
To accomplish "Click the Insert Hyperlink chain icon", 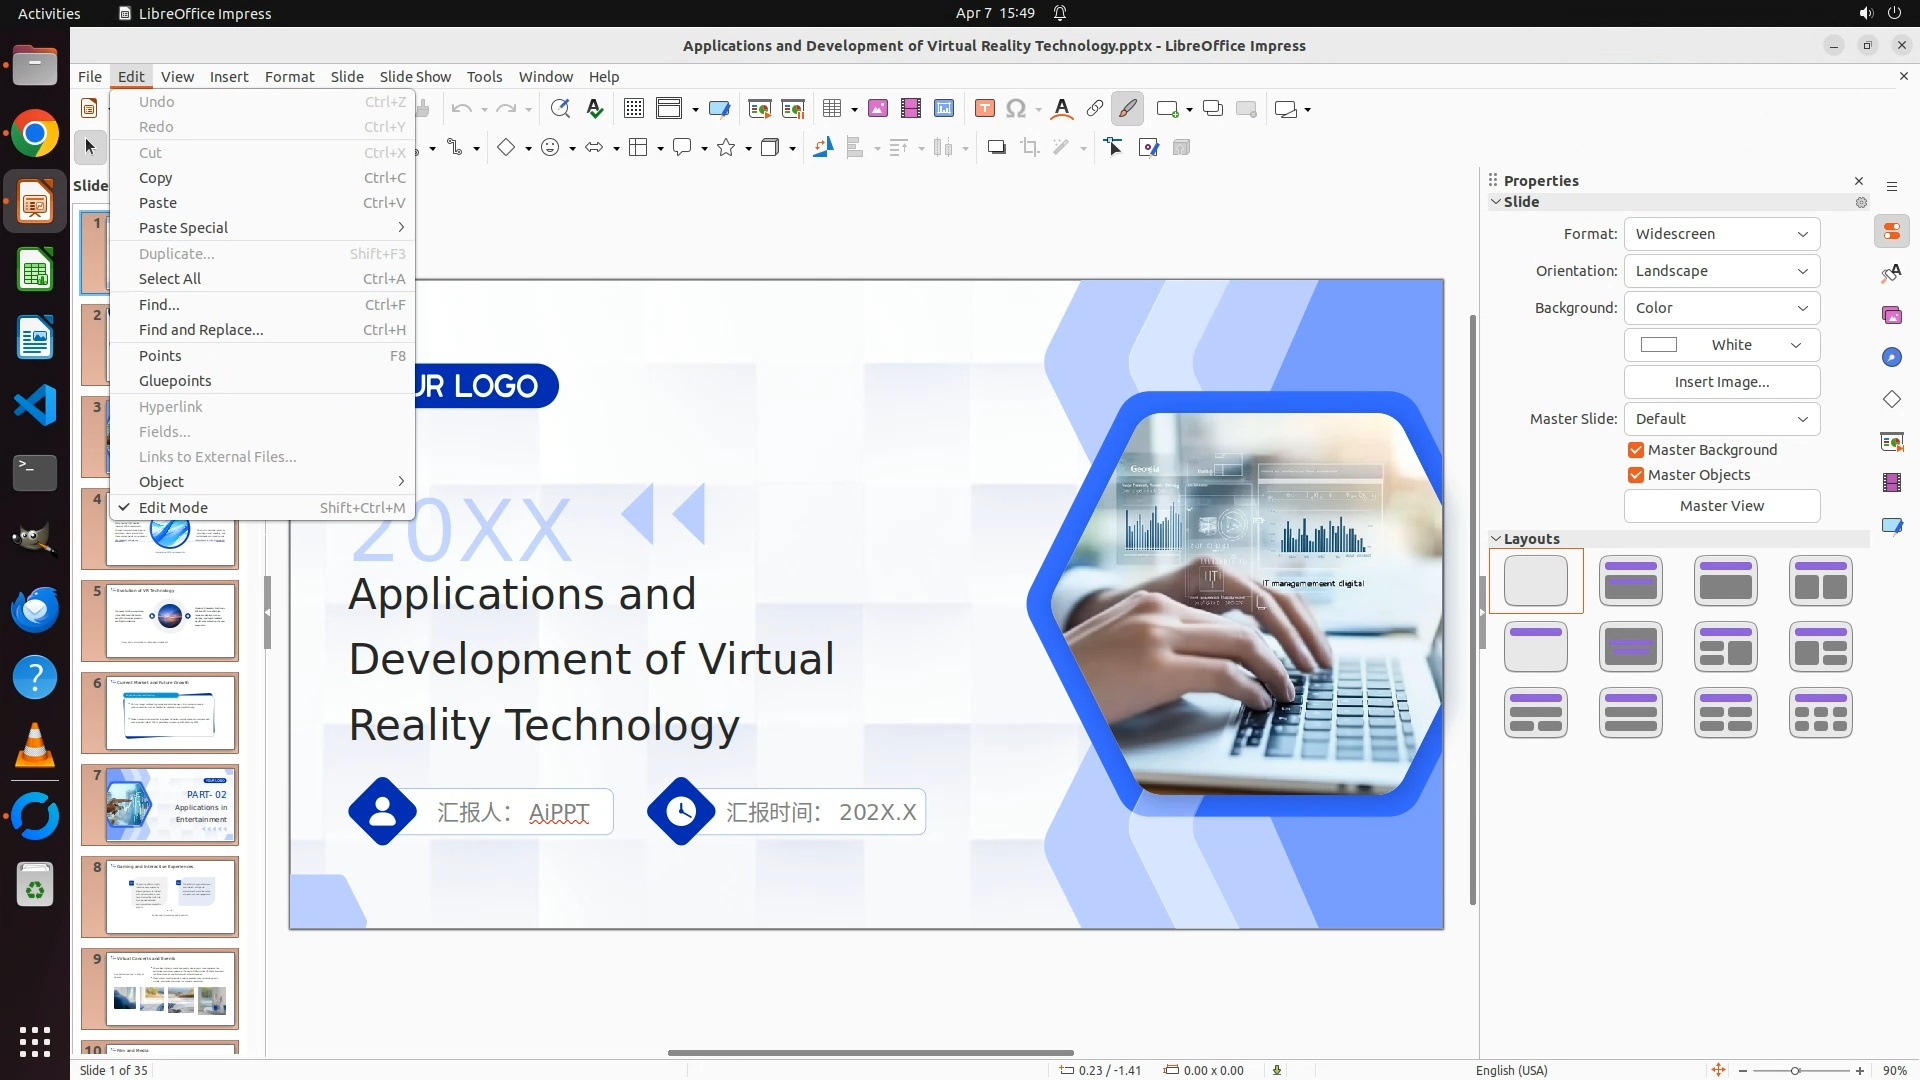I will pos(1095,109).
